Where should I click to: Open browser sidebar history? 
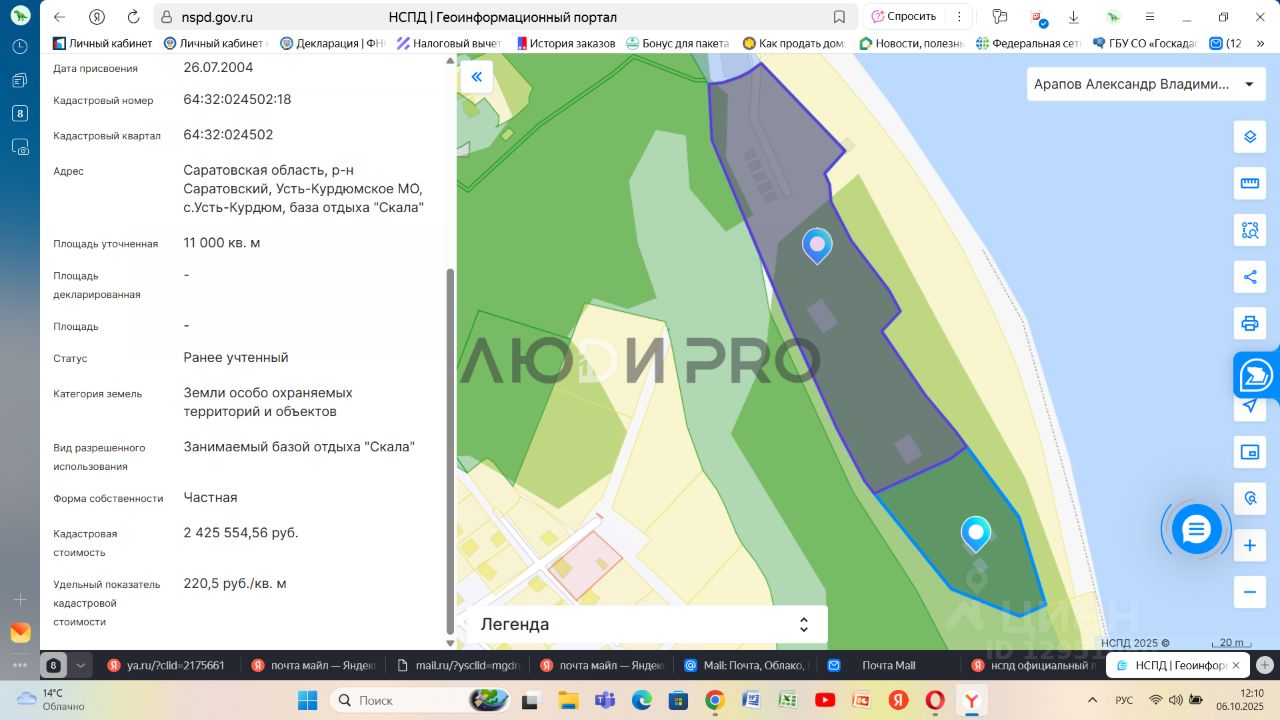pos(20,46)
